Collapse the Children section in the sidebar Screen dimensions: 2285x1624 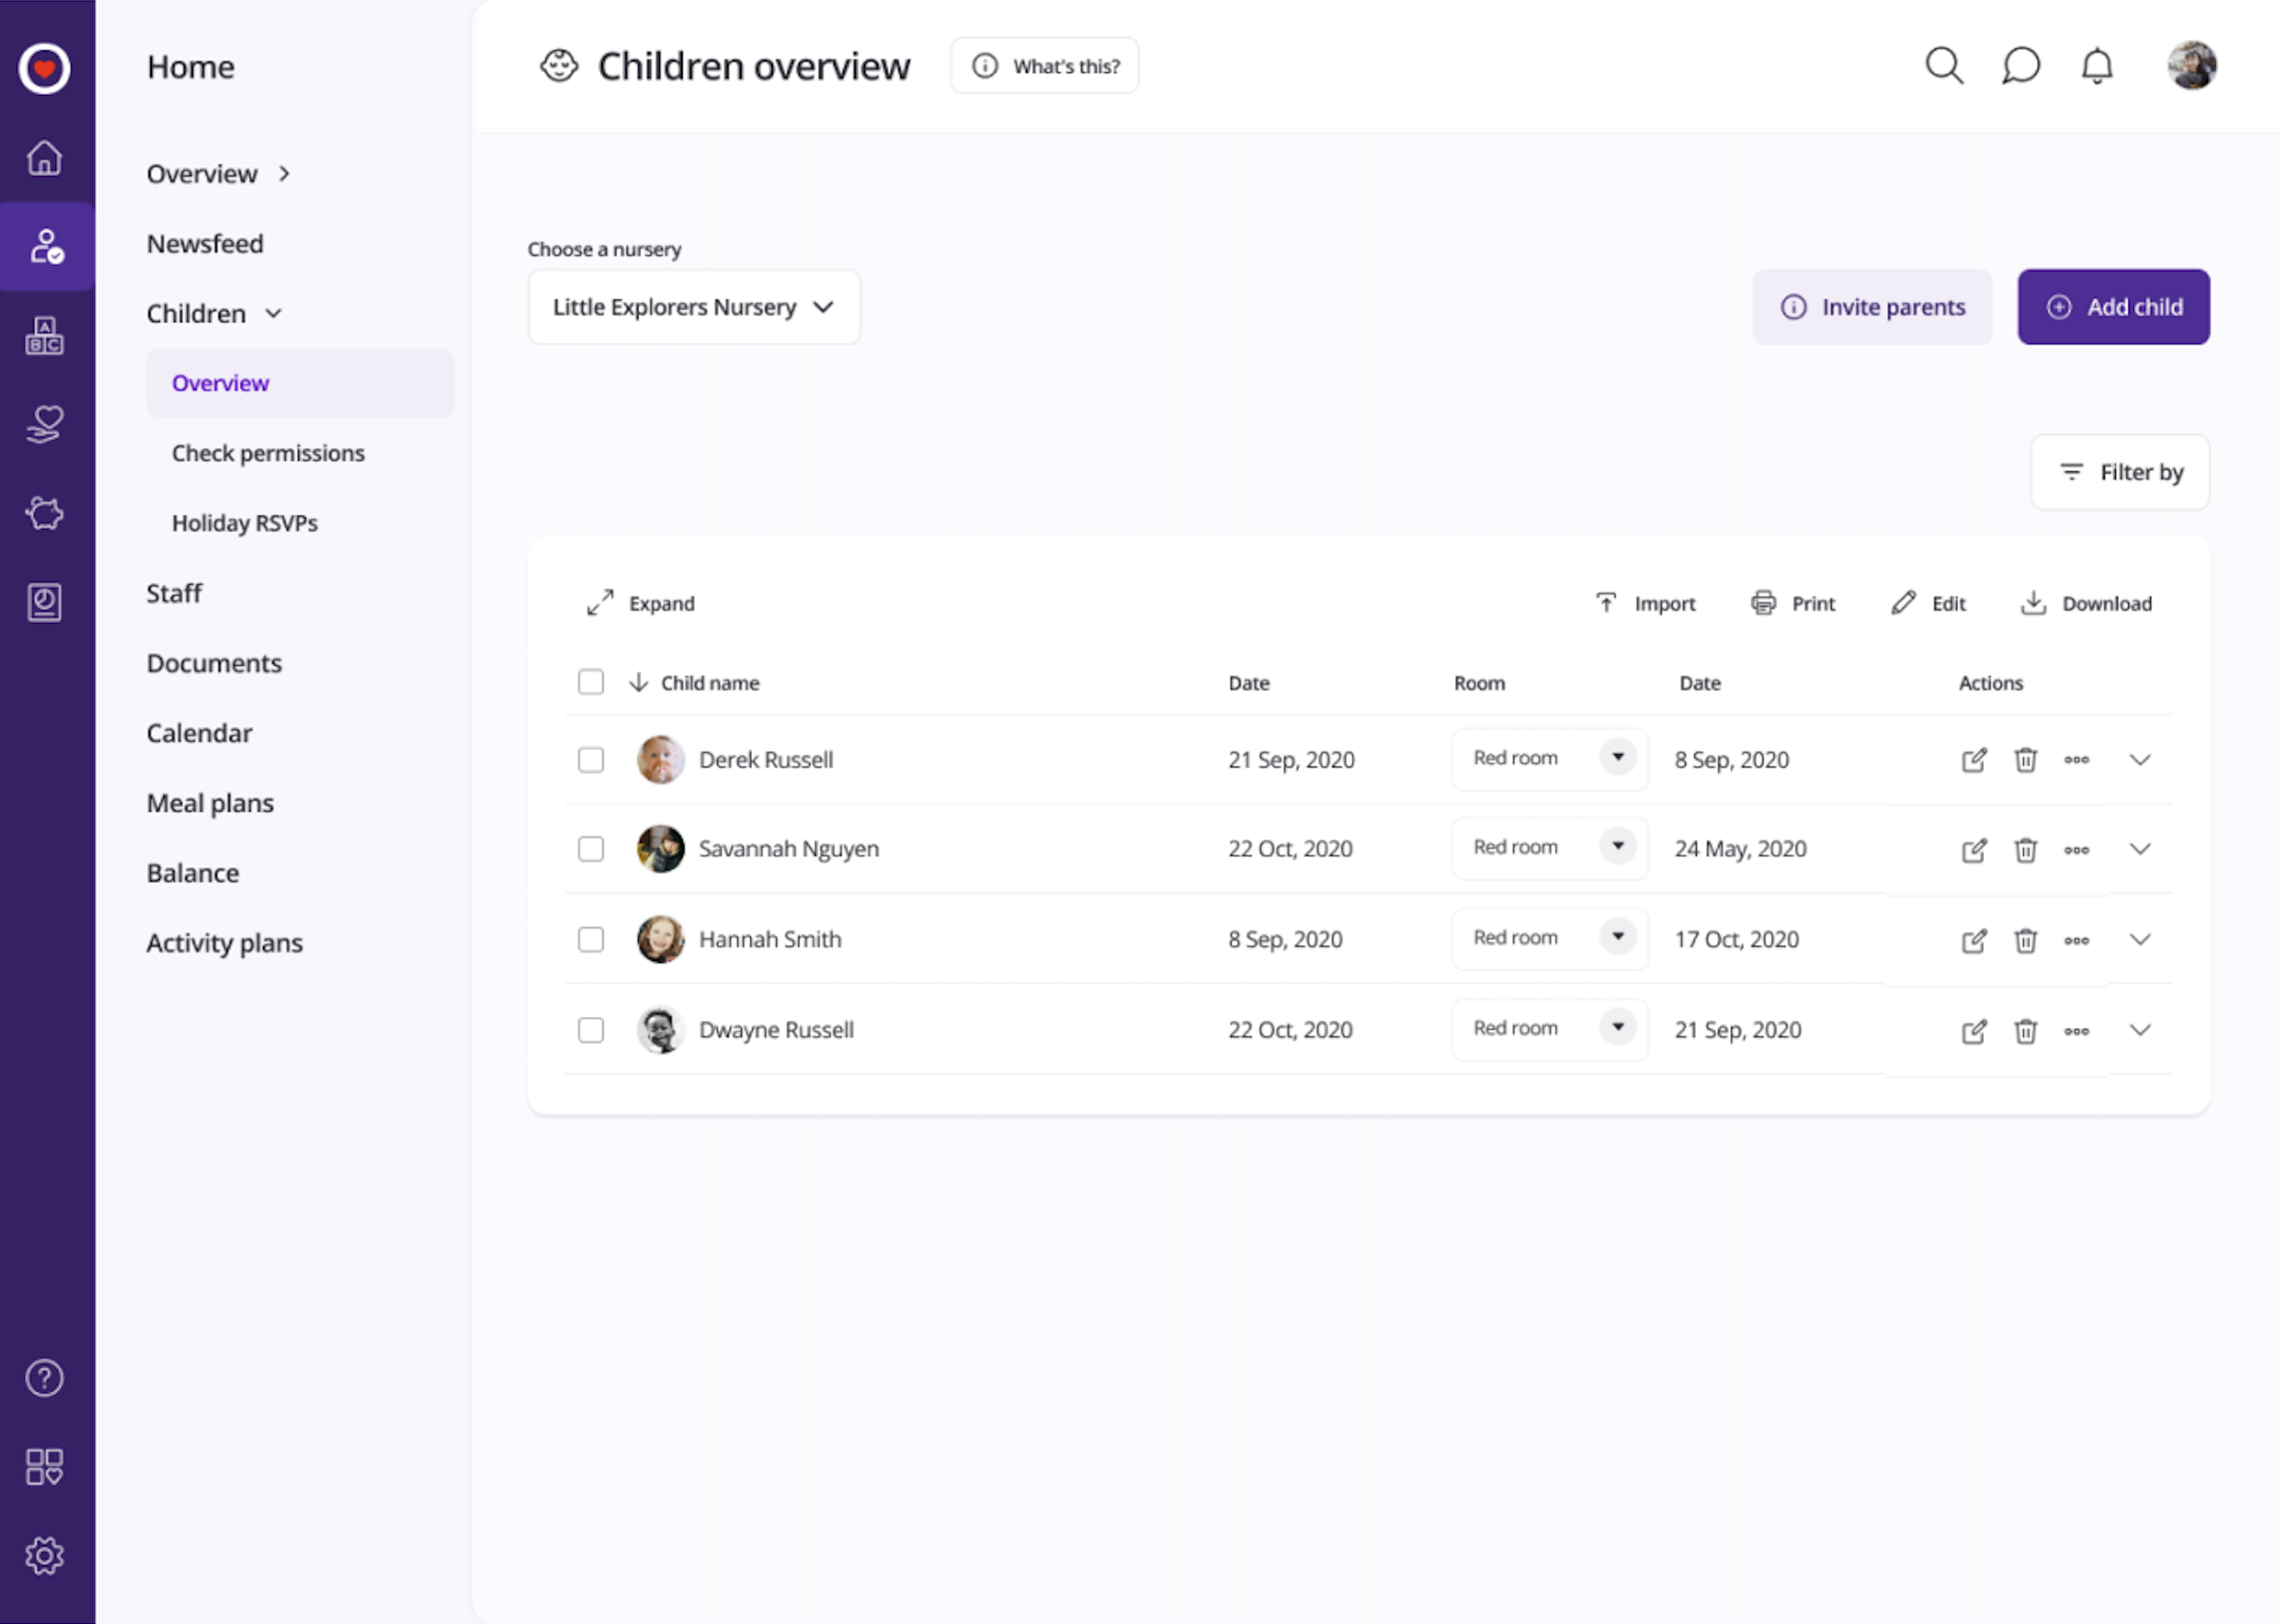coord(273,313)
